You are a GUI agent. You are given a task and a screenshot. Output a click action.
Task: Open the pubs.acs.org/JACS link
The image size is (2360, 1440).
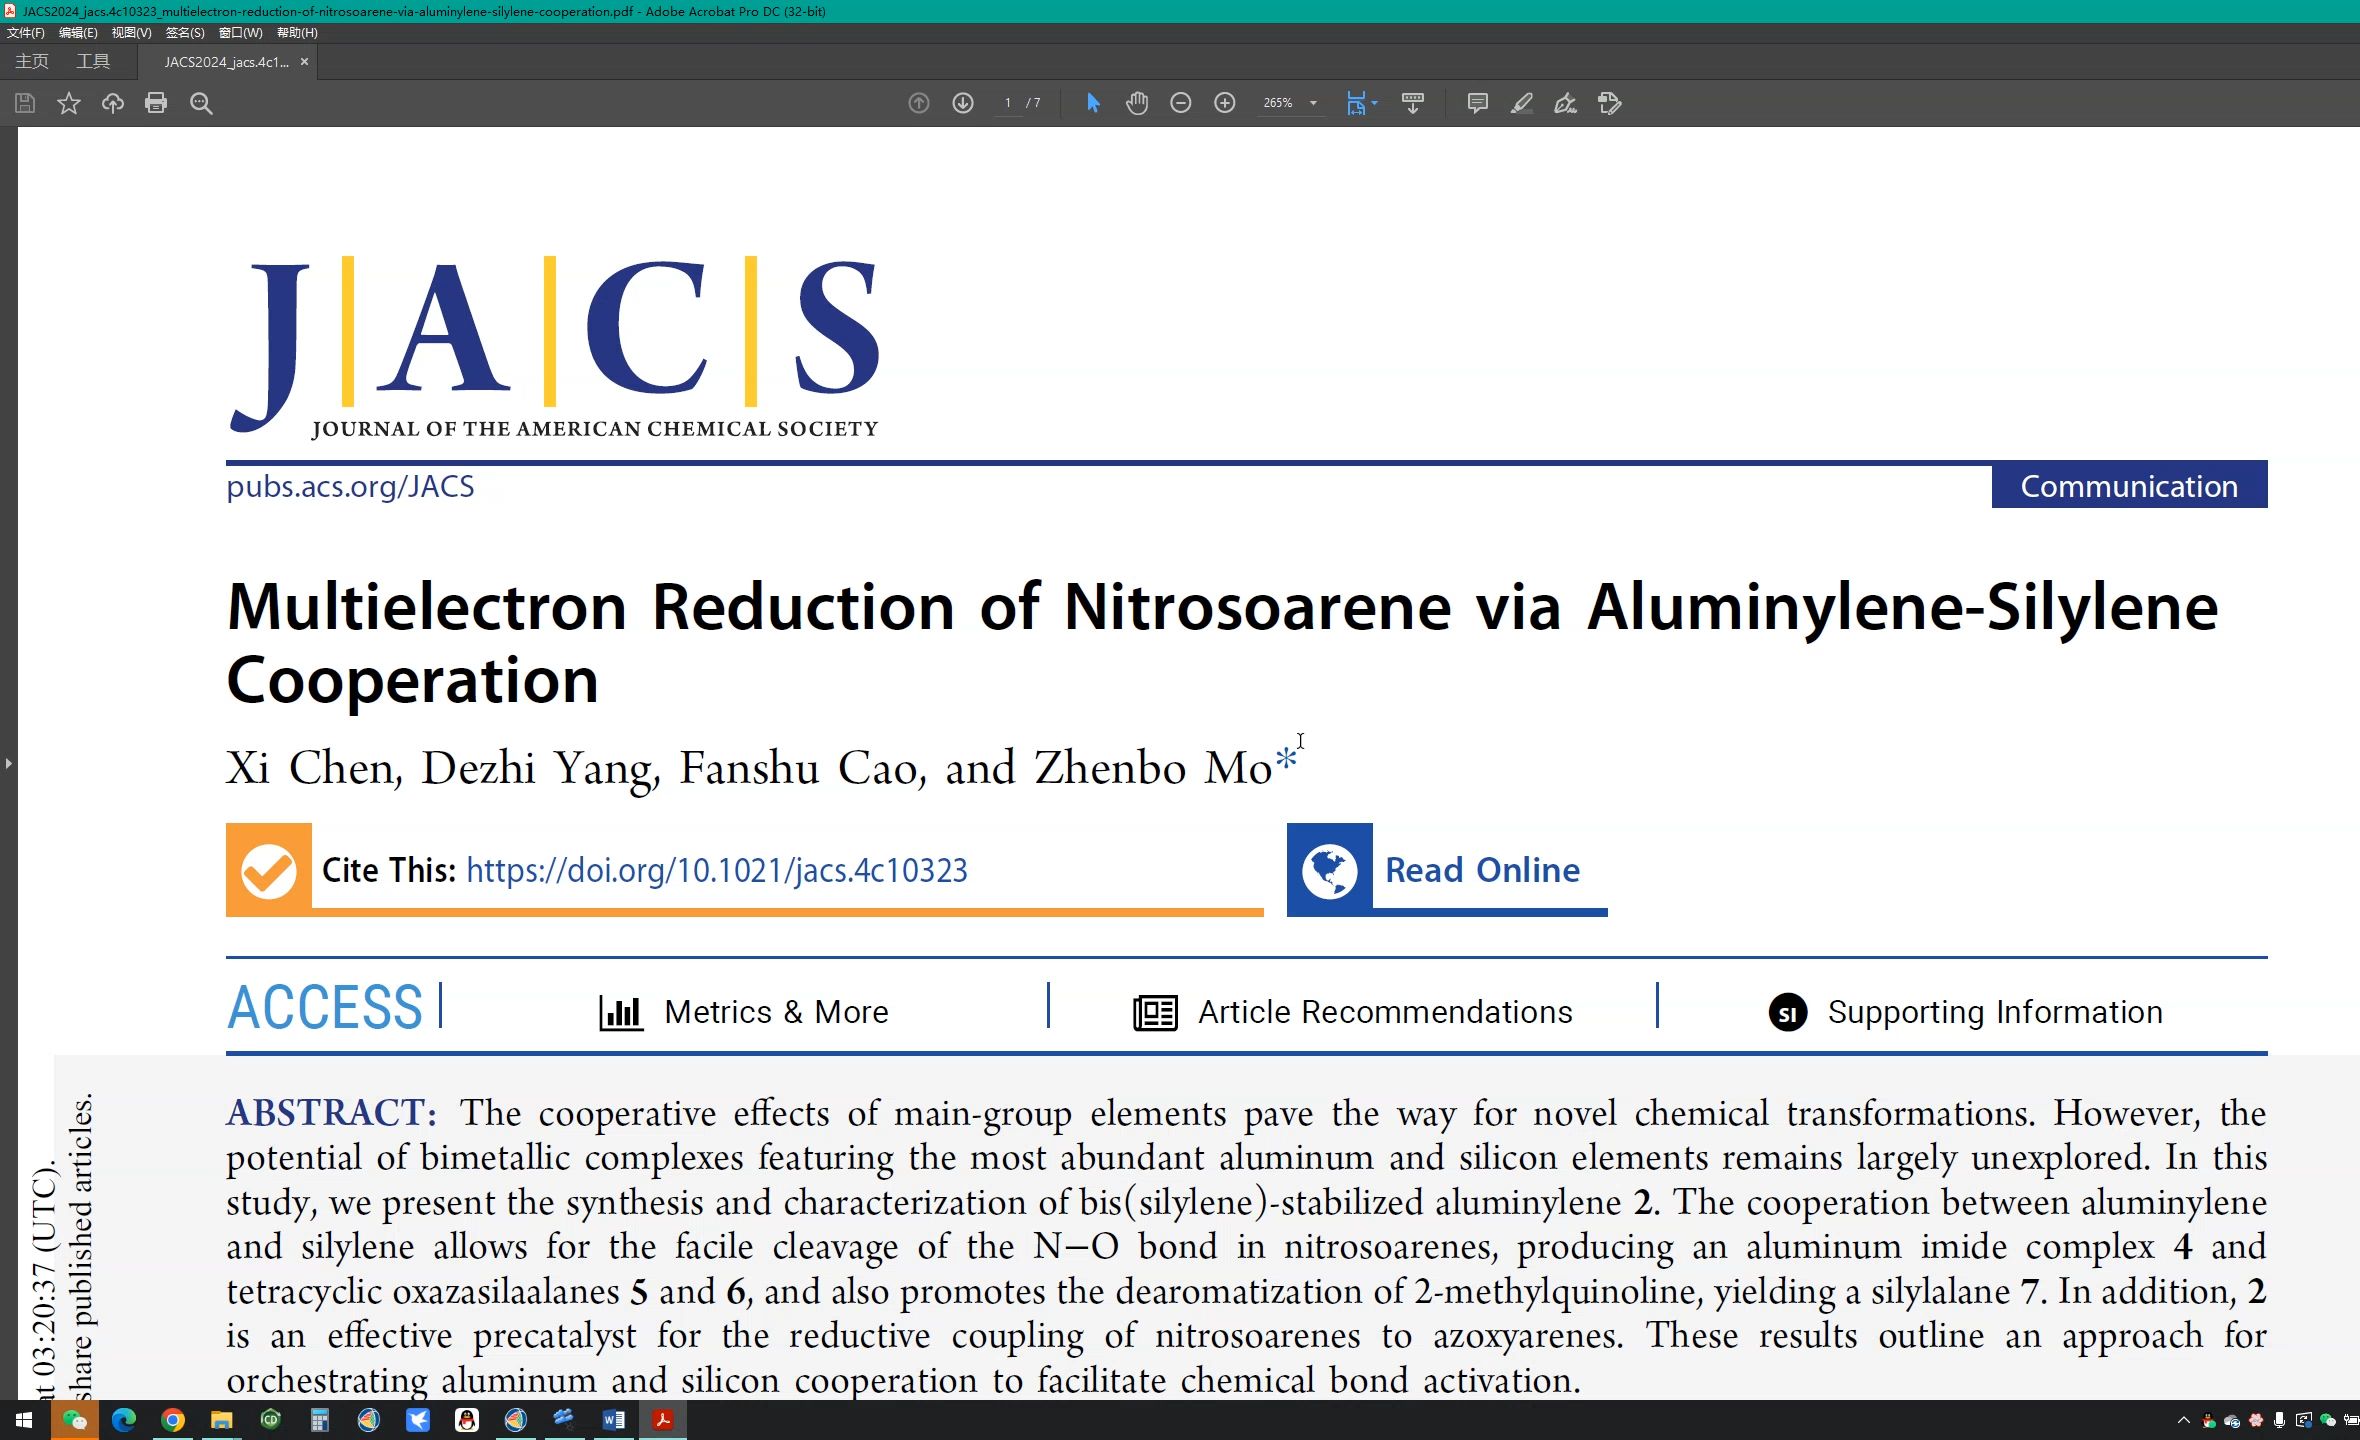(350, 487)
